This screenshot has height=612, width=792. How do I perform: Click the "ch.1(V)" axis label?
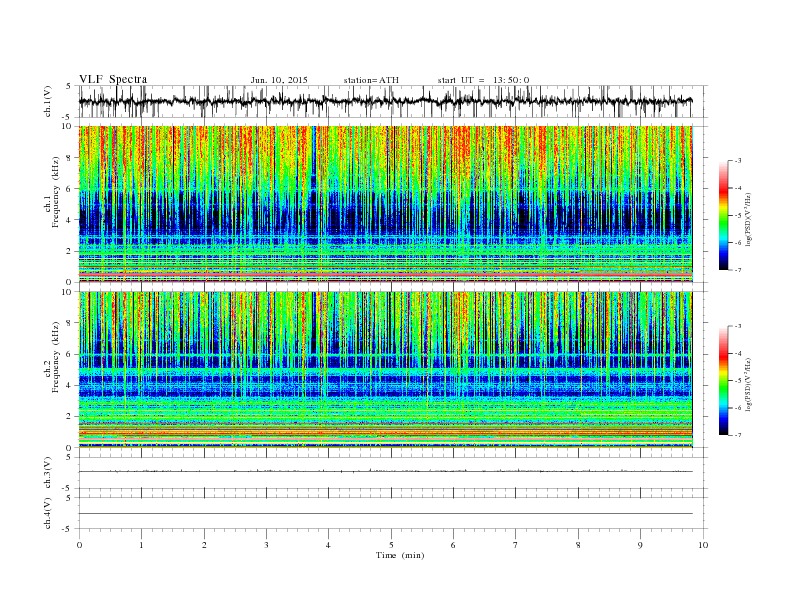coord(48,101)
